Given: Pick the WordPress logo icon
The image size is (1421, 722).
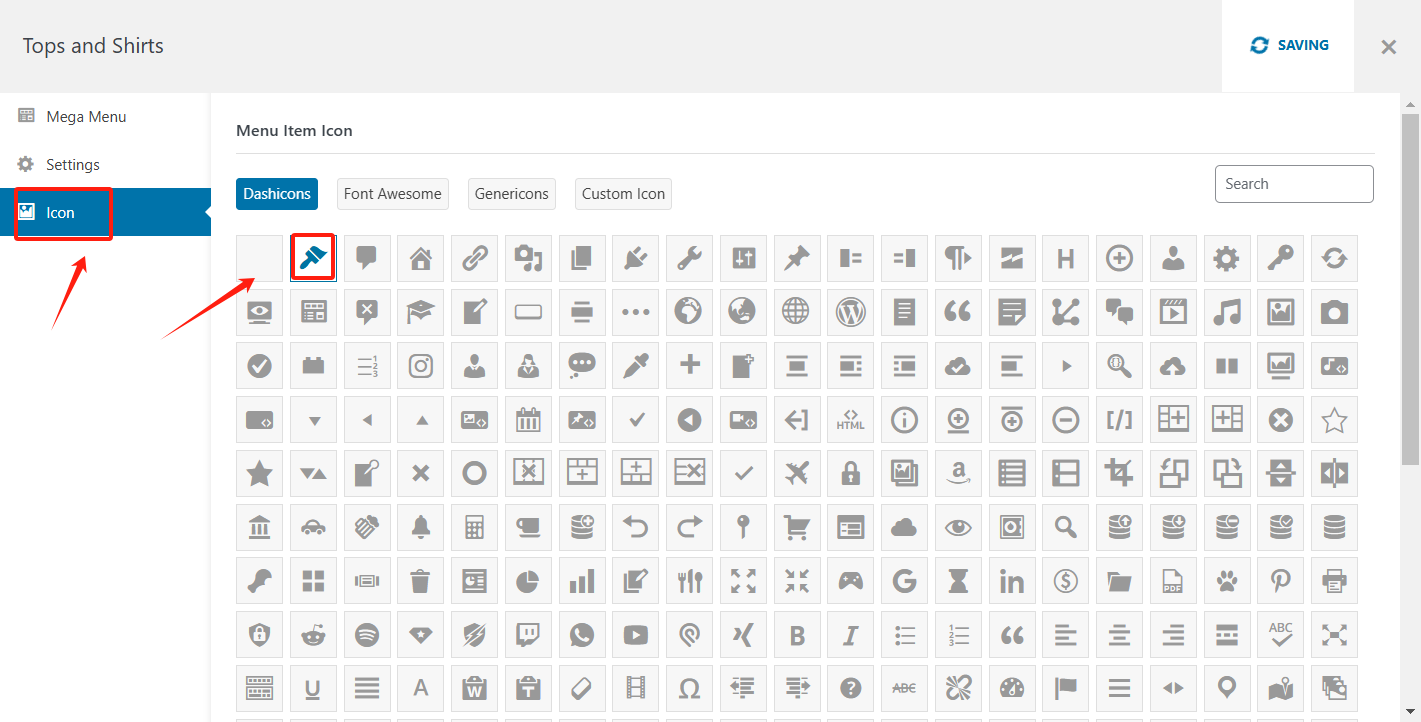Looking at the screenshot, I should click(850, 312).
